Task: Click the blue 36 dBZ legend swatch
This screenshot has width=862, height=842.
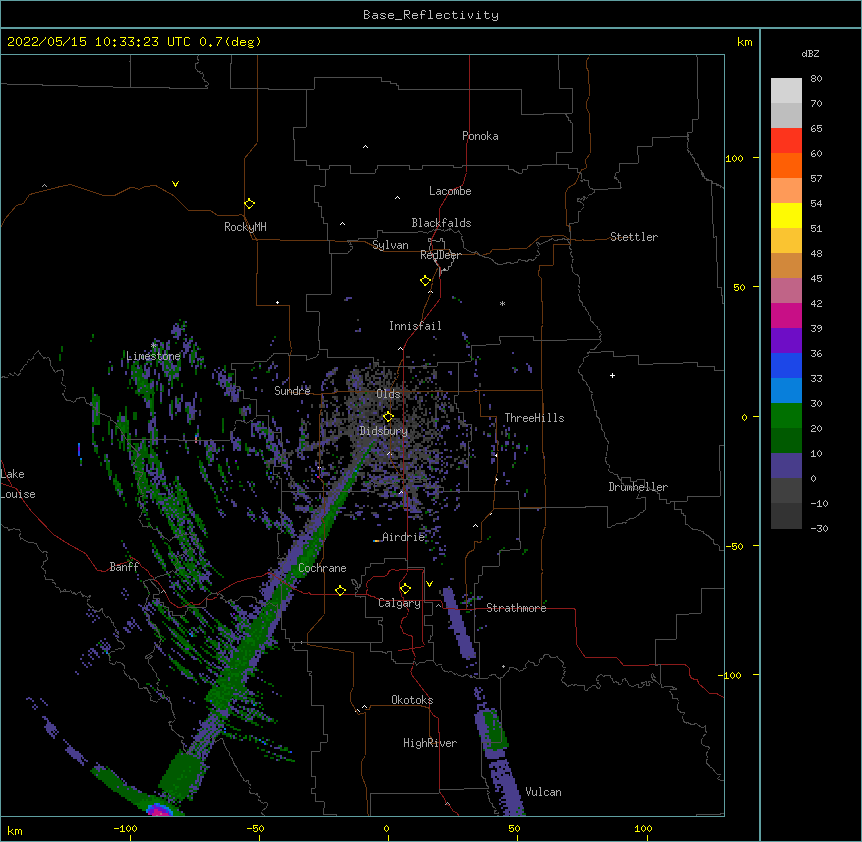Action: click(786, 365)
